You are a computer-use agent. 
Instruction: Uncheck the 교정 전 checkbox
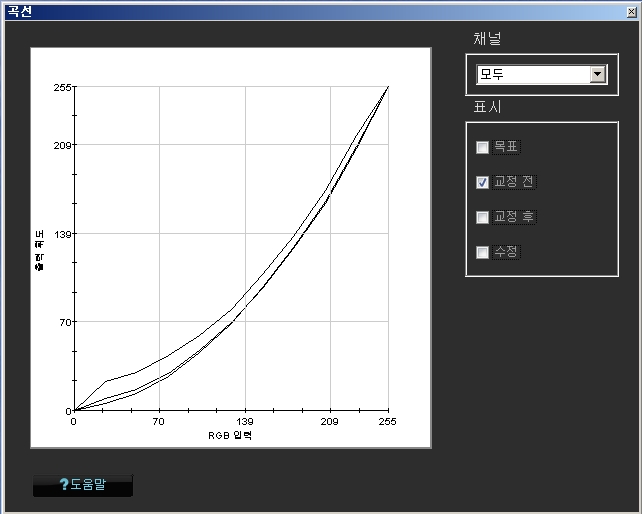(x=483, y=182)
